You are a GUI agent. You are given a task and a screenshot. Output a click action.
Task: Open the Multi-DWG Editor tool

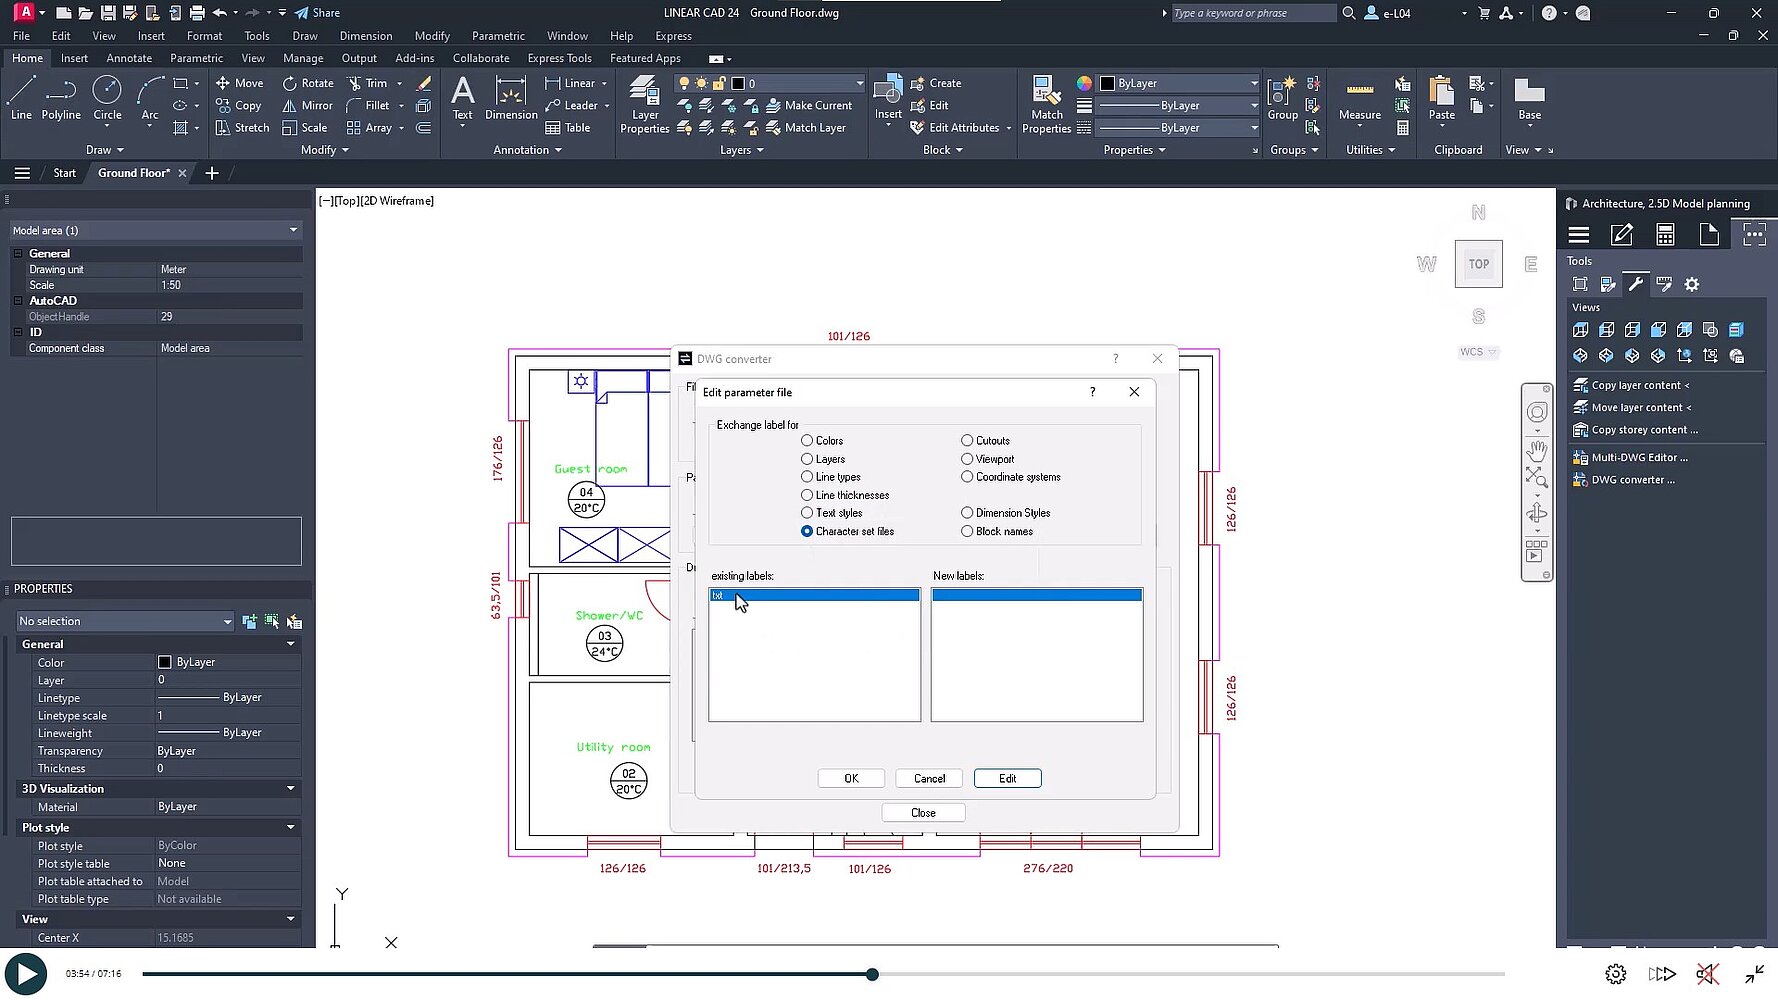click(1637, 458)
